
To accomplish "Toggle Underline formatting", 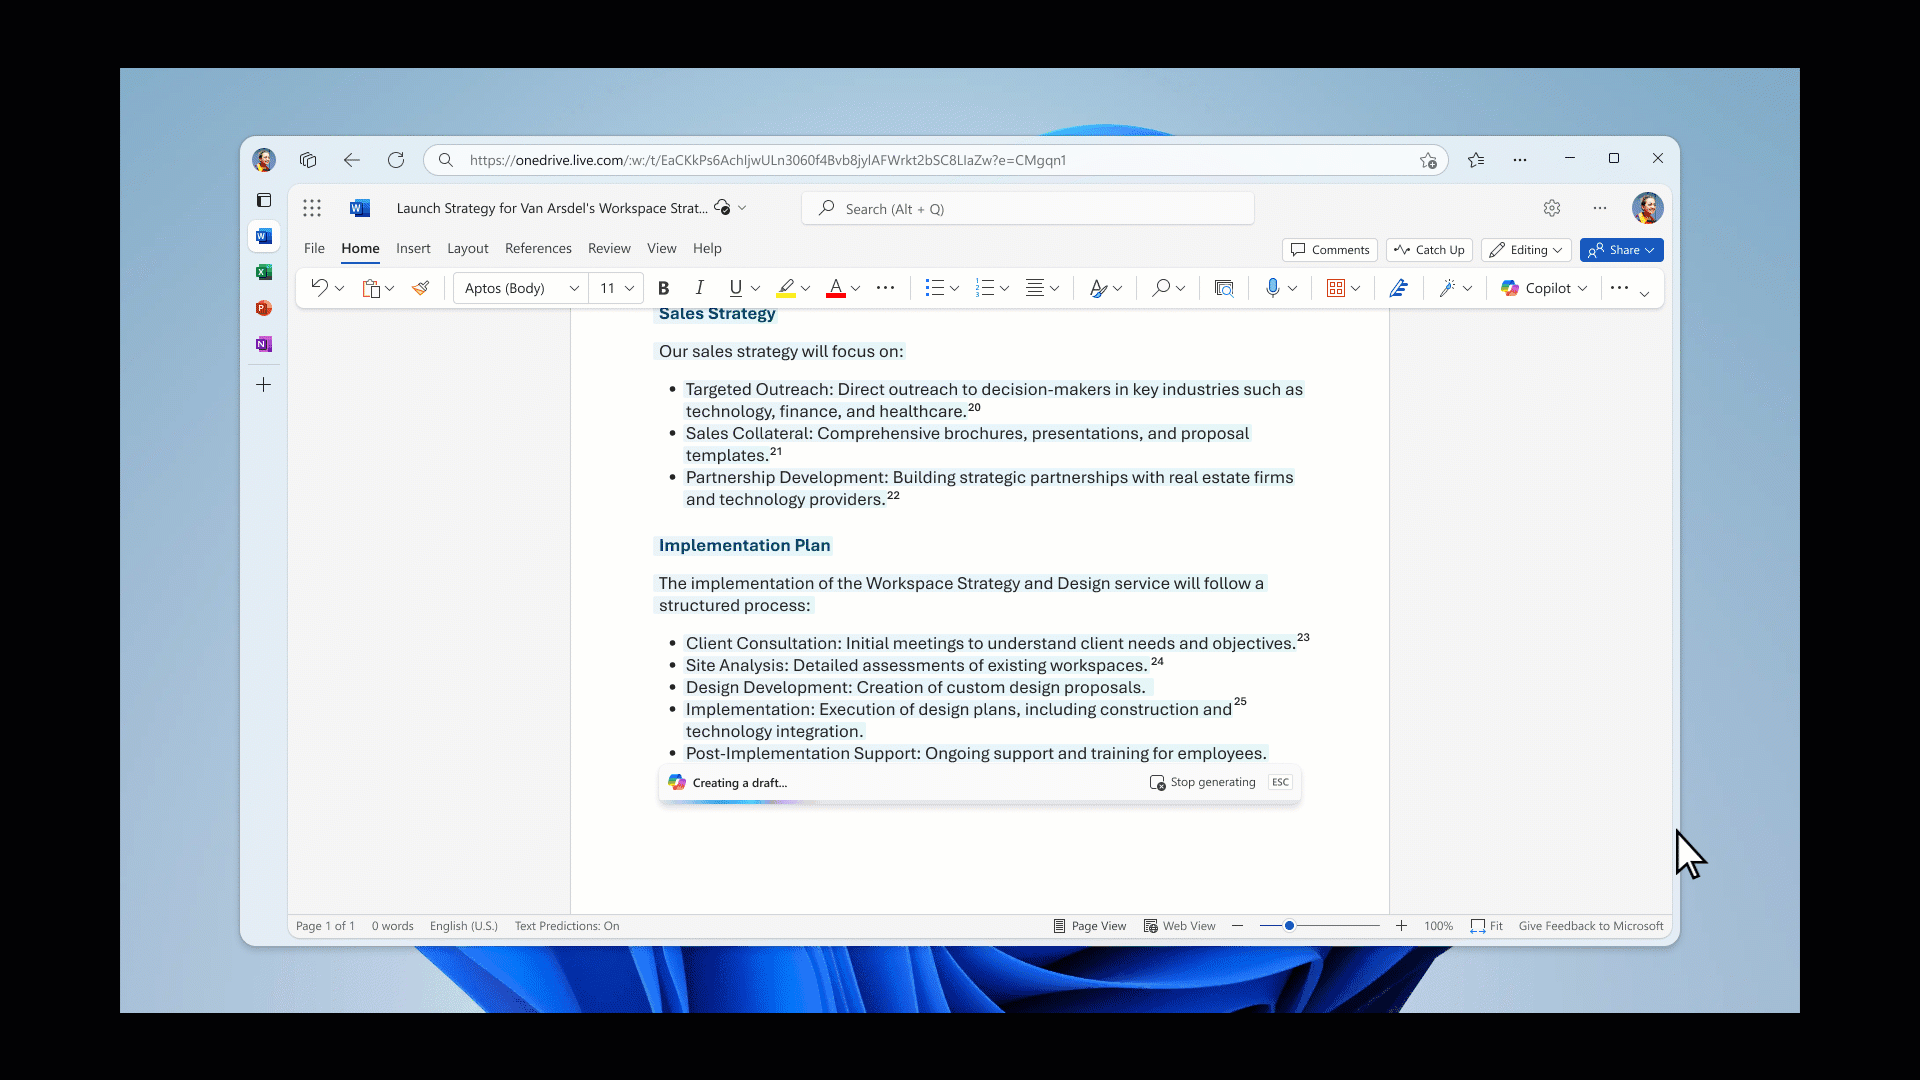I will click(736, 288).
